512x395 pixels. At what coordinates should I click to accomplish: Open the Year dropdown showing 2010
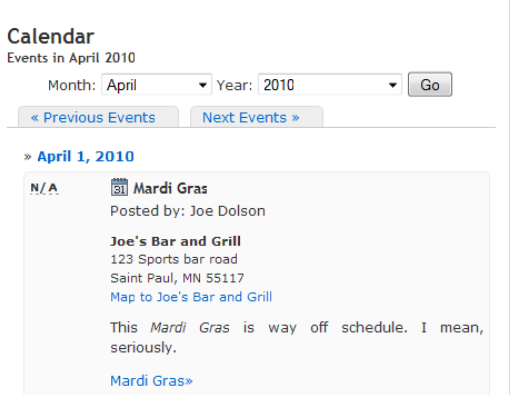(x=330, y=85)
